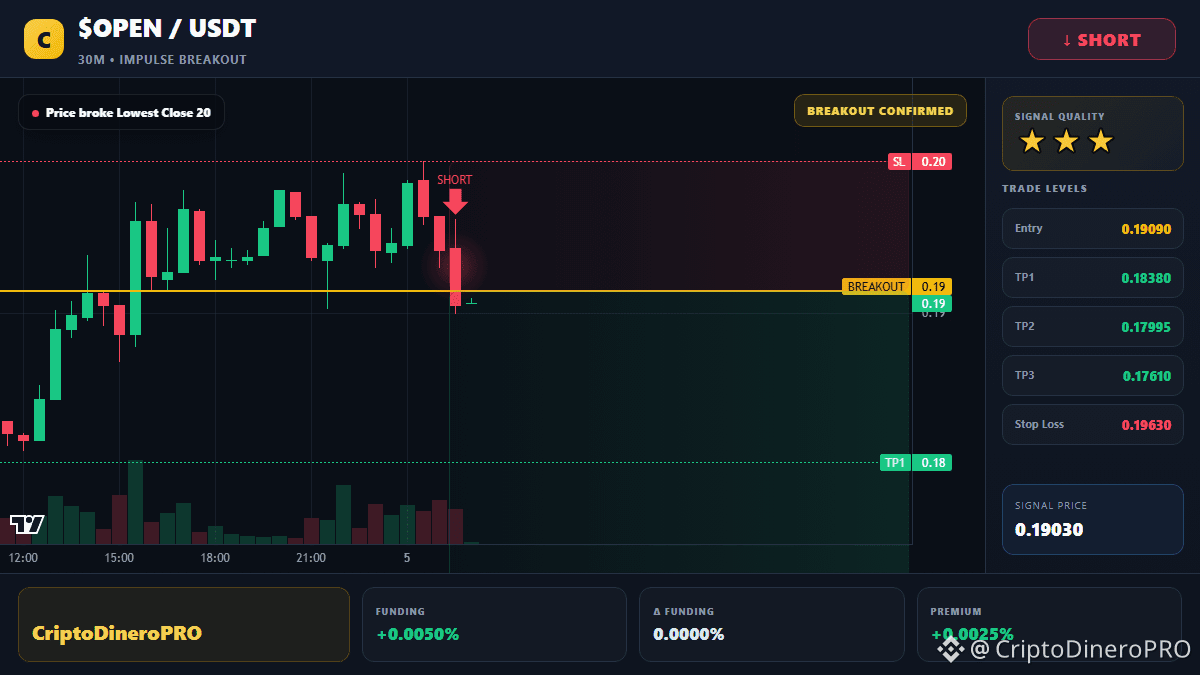Click the TradingView logo on the chart

[27, 523]
